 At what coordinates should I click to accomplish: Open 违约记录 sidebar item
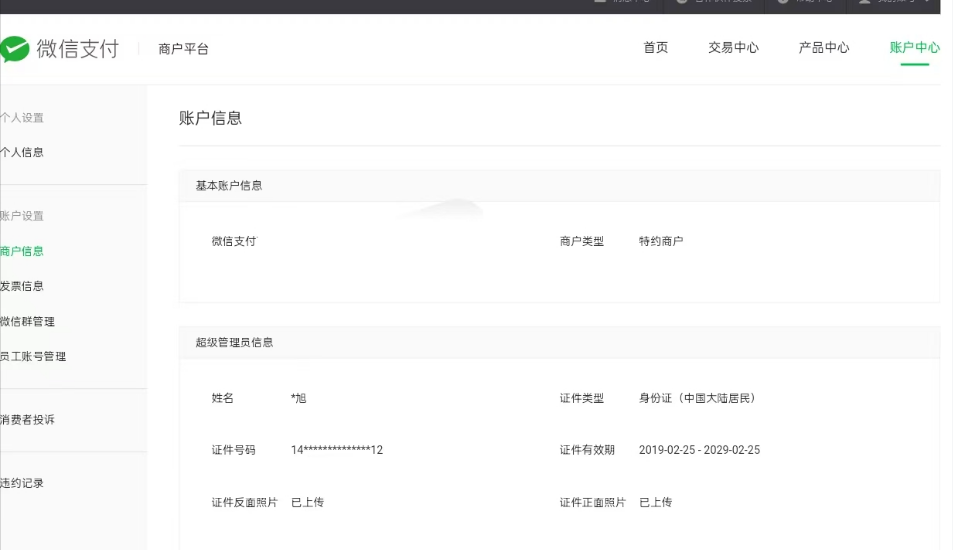click(x=22, y=483)
